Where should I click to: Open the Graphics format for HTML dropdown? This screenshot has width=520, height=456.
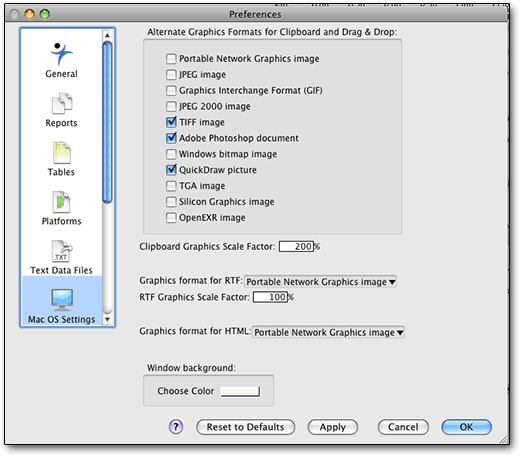(328, 332)
